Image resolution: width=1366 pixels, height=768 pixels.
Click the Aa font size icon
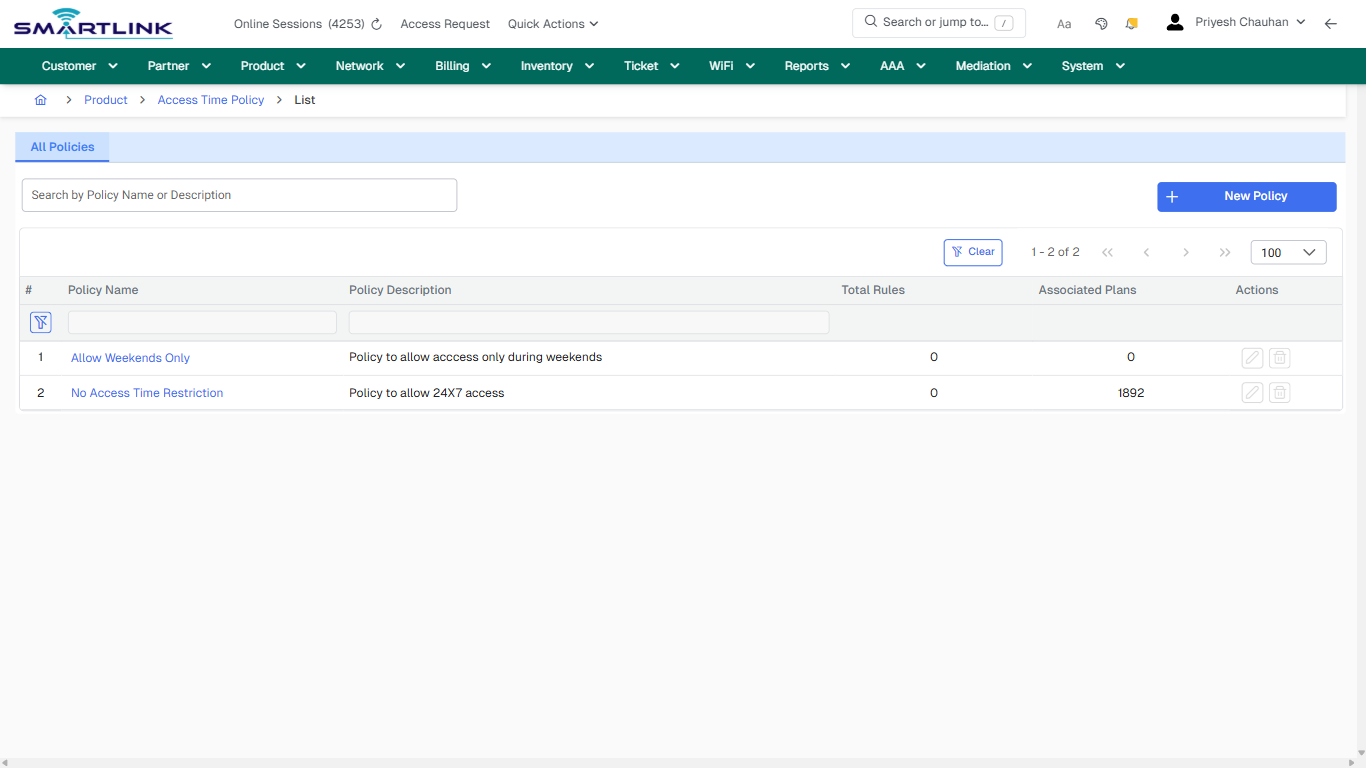(1064, 23)
